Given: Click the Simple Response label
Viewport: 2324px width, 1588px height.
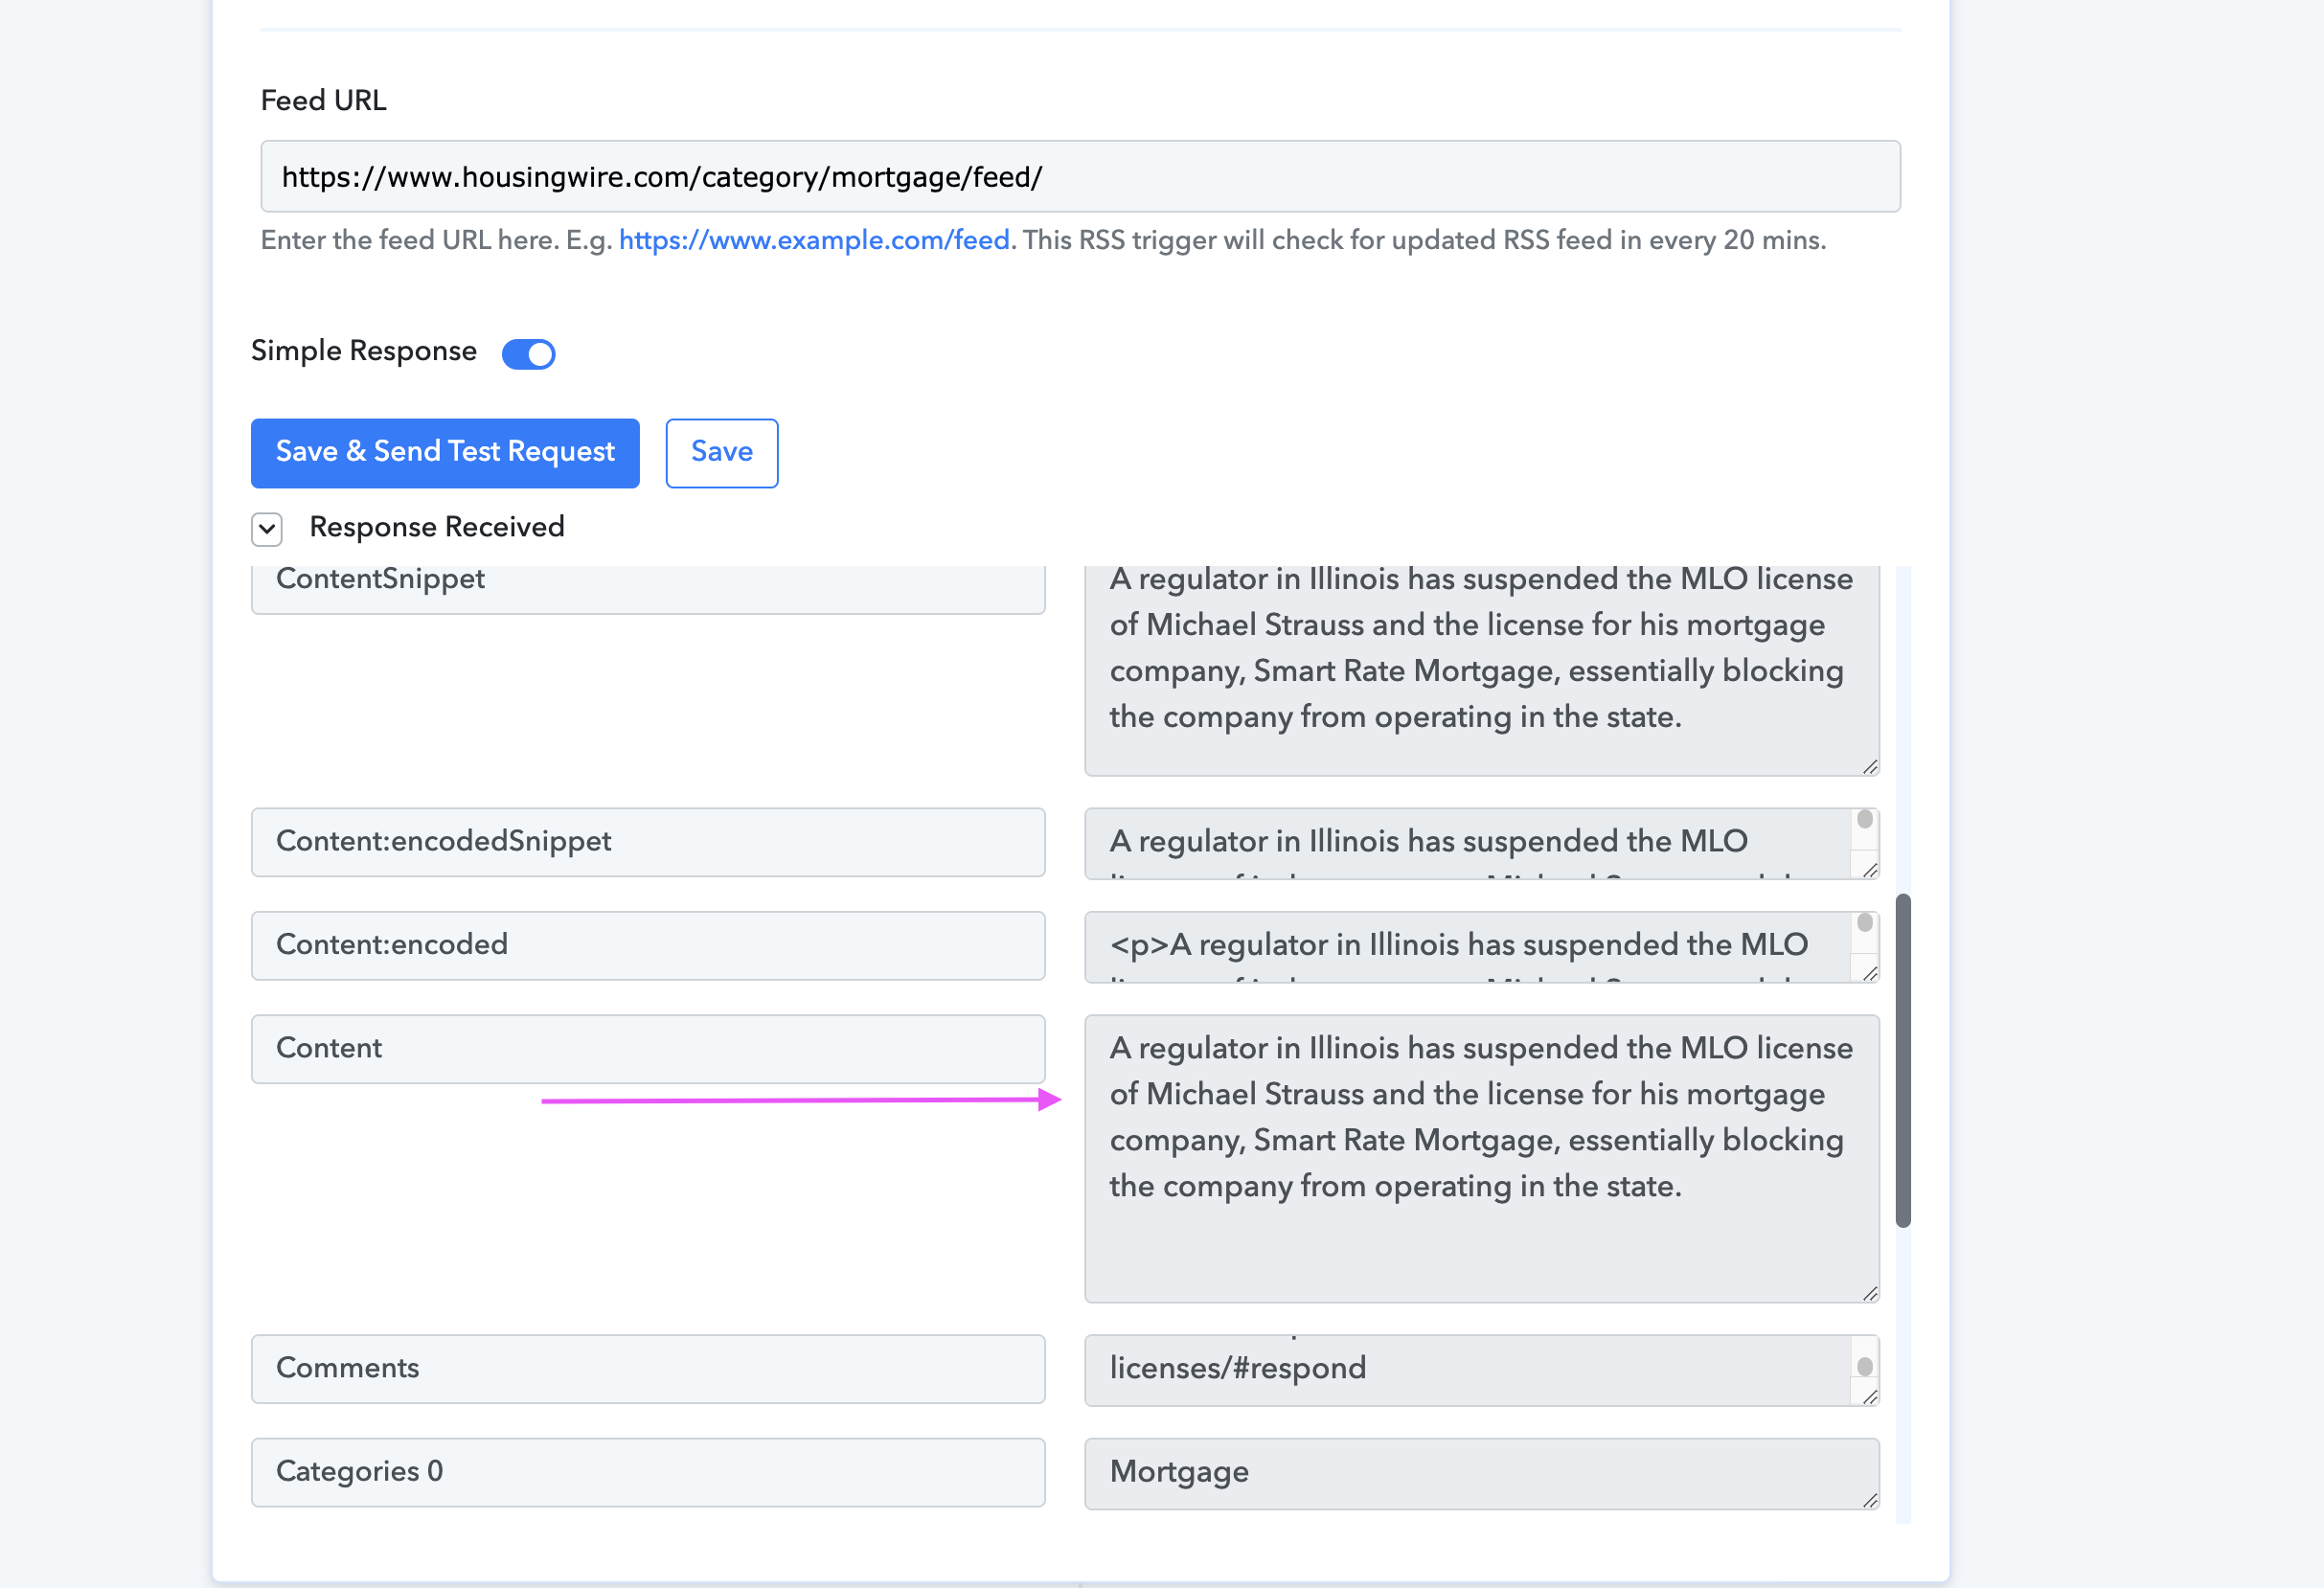Looking at the screenshot, I should click(364, 351).
